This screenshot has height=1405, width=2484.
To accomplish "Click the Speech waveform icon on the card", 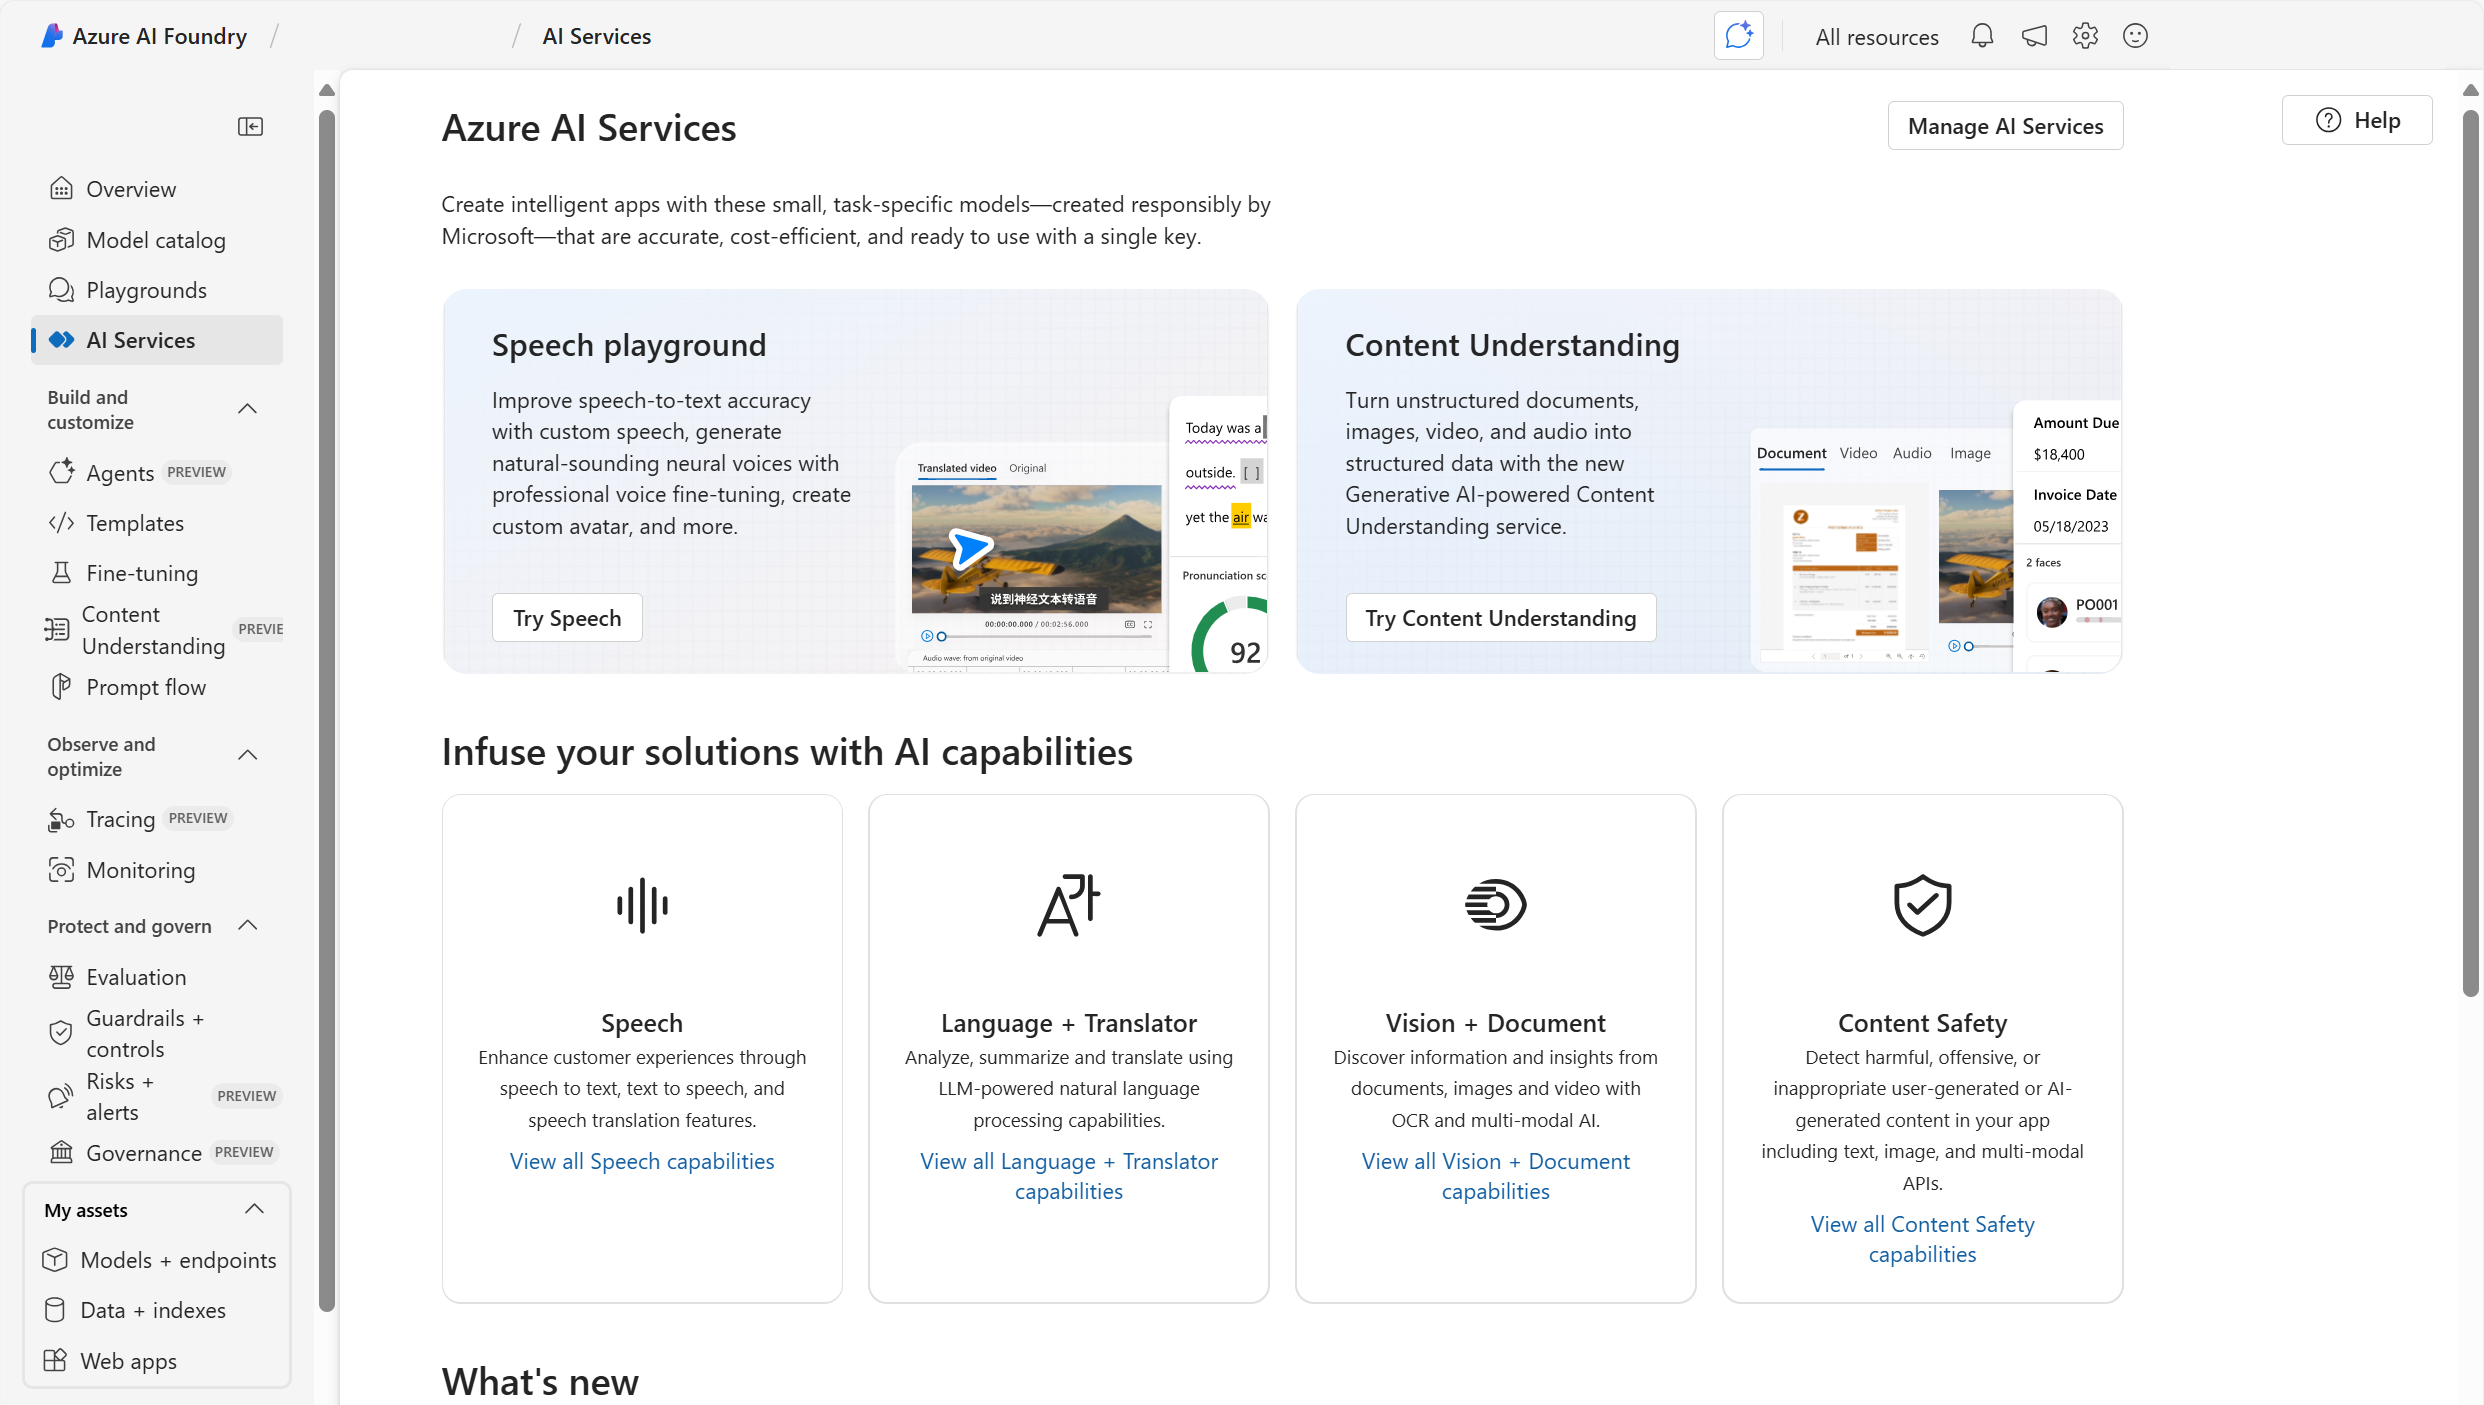I will pos(642,906).
